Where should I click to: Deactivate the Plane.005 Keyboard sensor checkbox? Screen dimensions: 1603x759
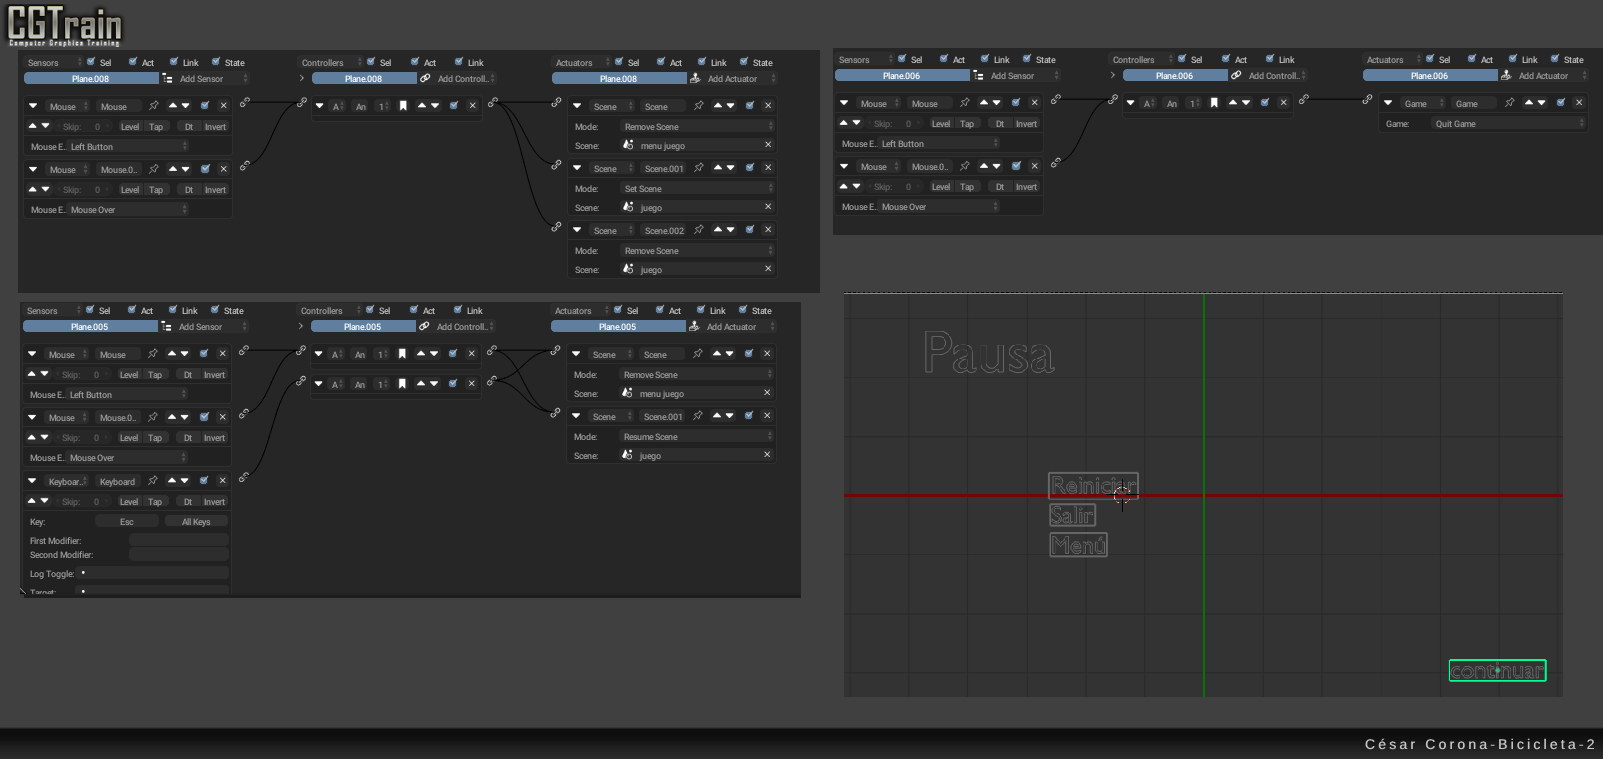click(204, 481)
